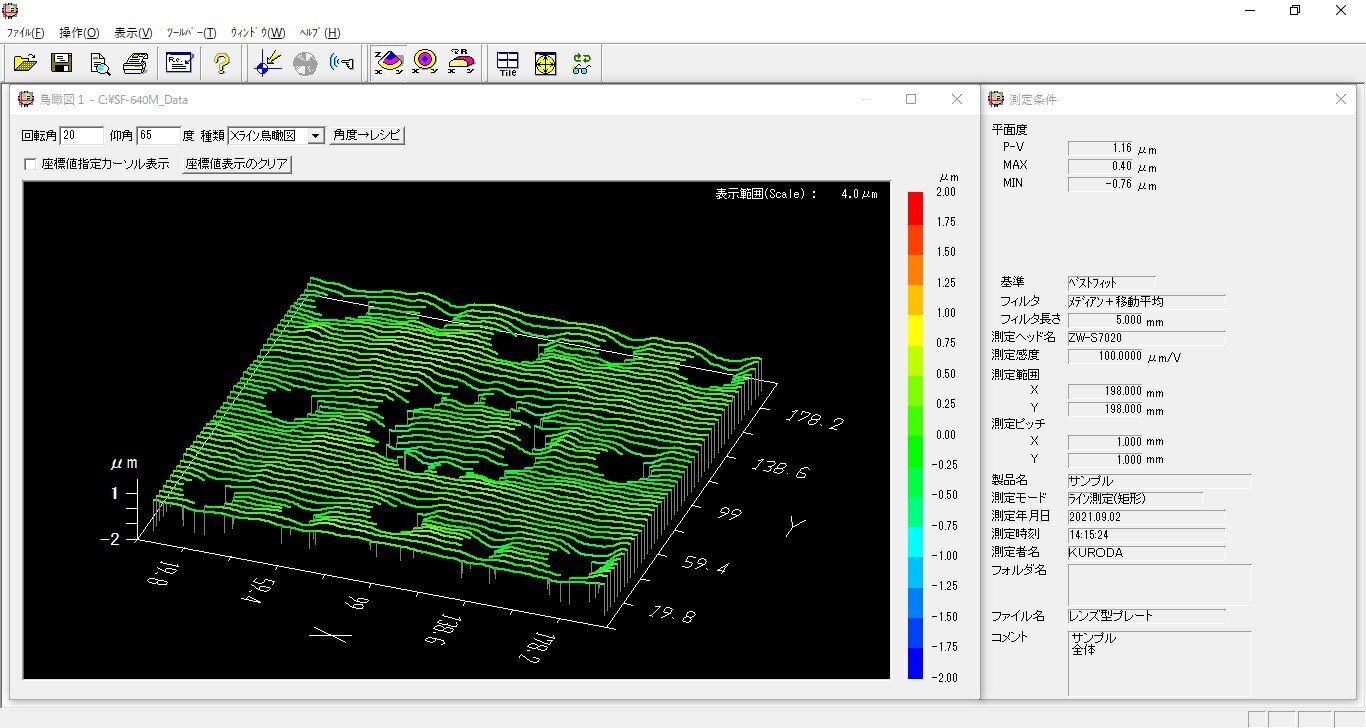Open print preview from the toolbar
Image resolution: width=1366 pixels, height=728 pixels.
click(x=100, y=63)
